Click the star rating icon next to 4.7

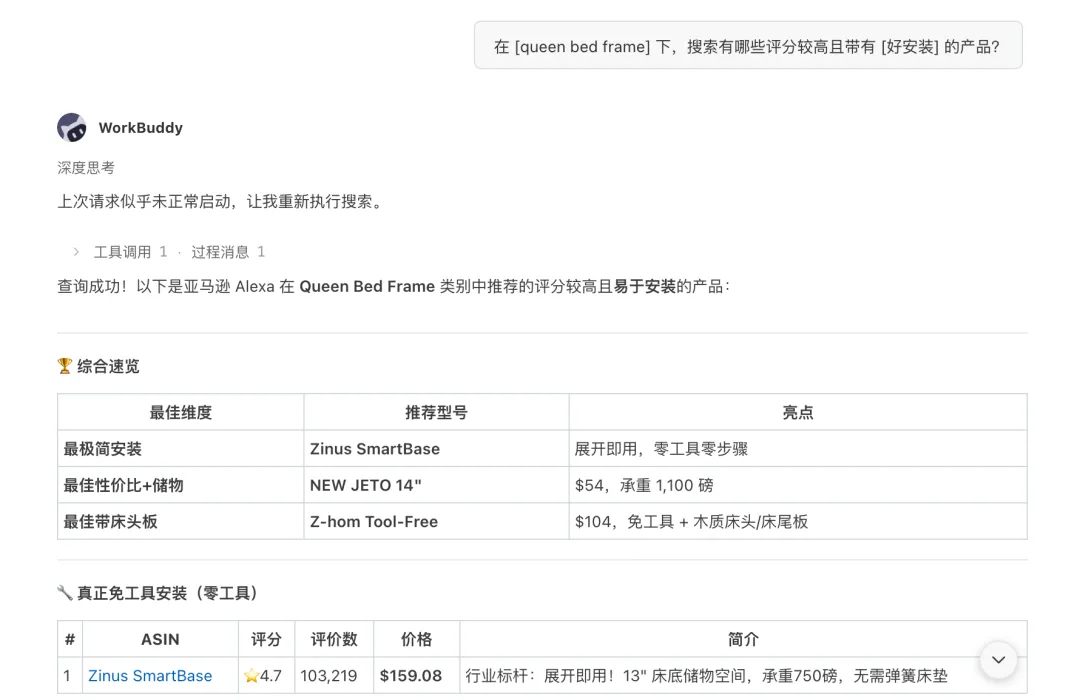click(x=251, y=676)
